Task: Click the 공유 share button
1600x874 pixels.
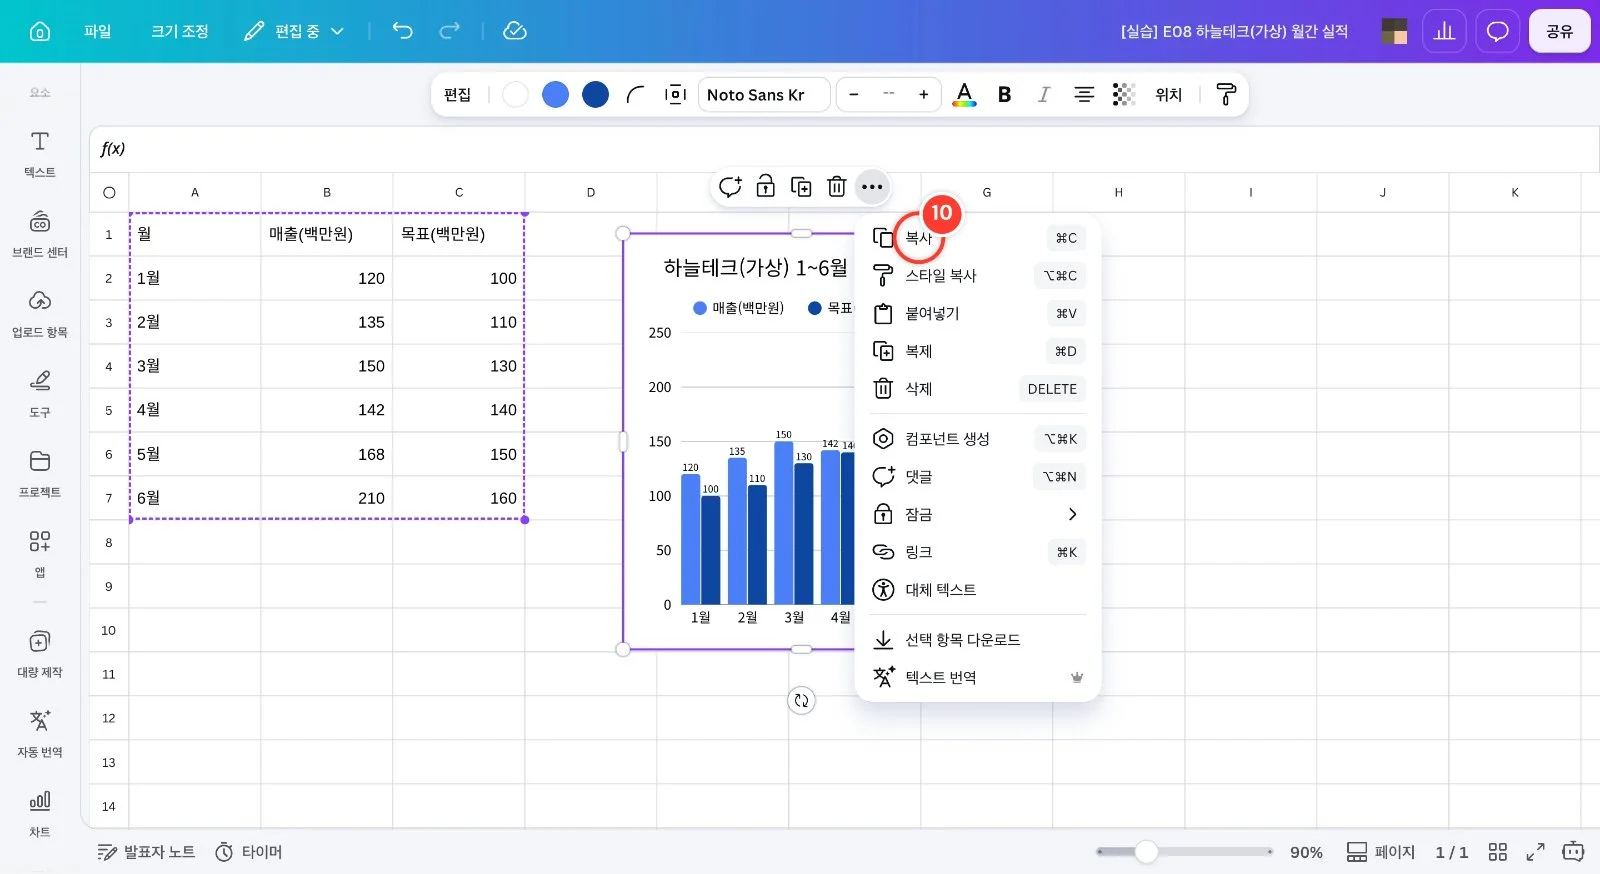Action: click(x=1560, y=31)
